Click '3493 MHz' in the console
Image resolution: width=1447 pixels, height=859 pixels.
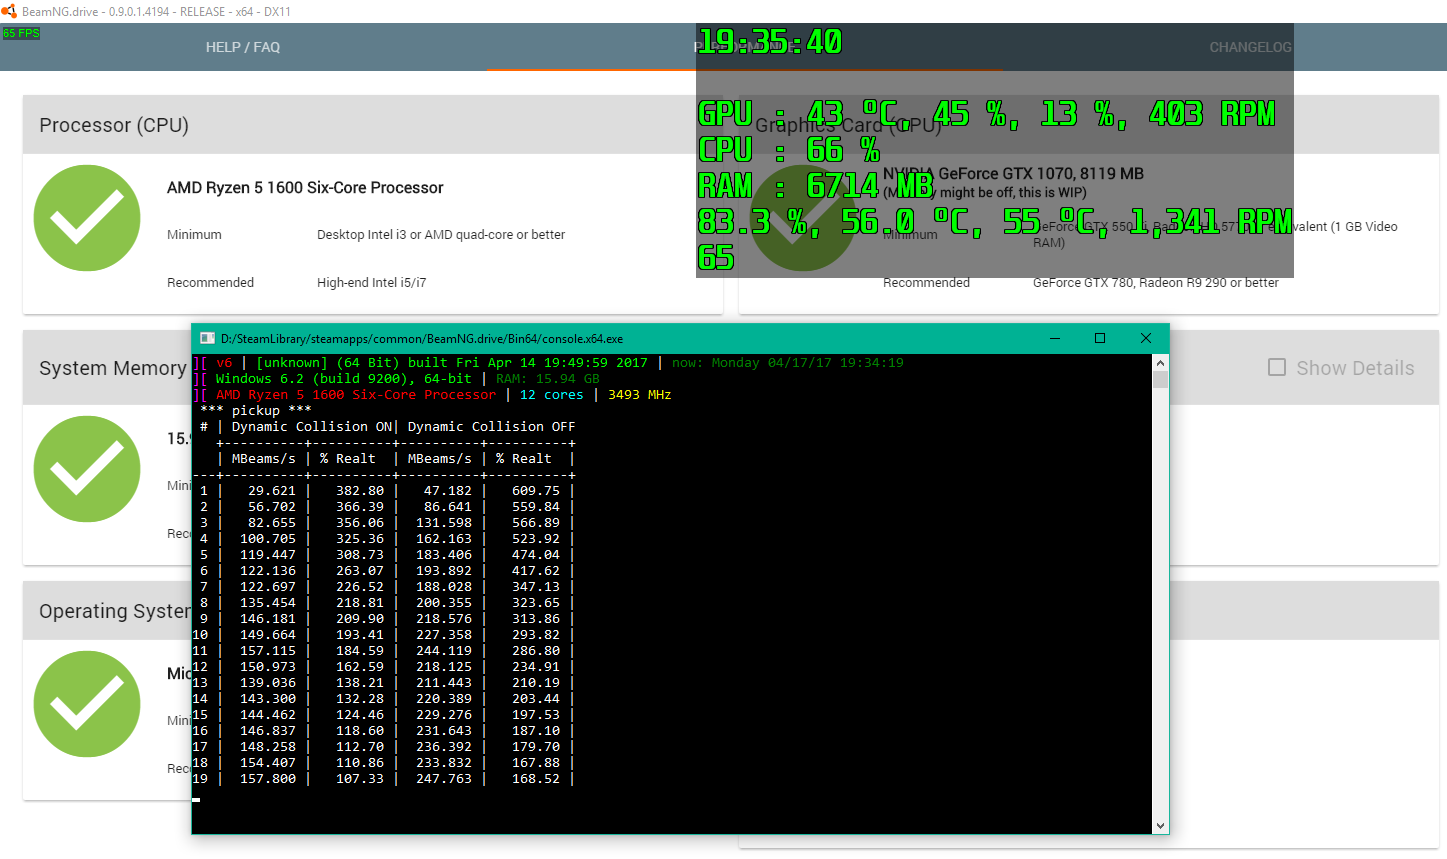(x=640, y=395)
